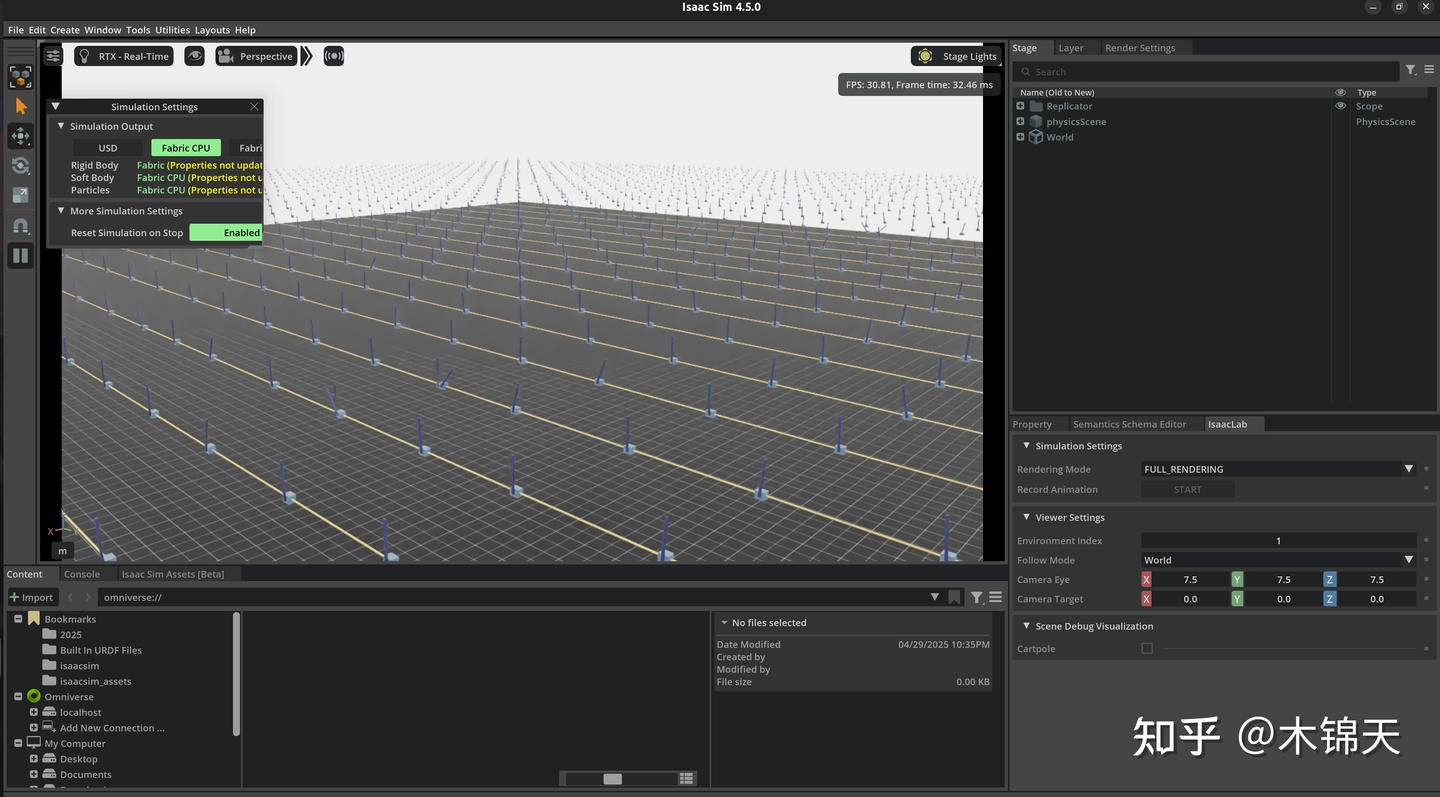This screenshot has width=1440, height=797.
Task: Open viewport settings sliders icon
Action: click(x=53, y=56)
